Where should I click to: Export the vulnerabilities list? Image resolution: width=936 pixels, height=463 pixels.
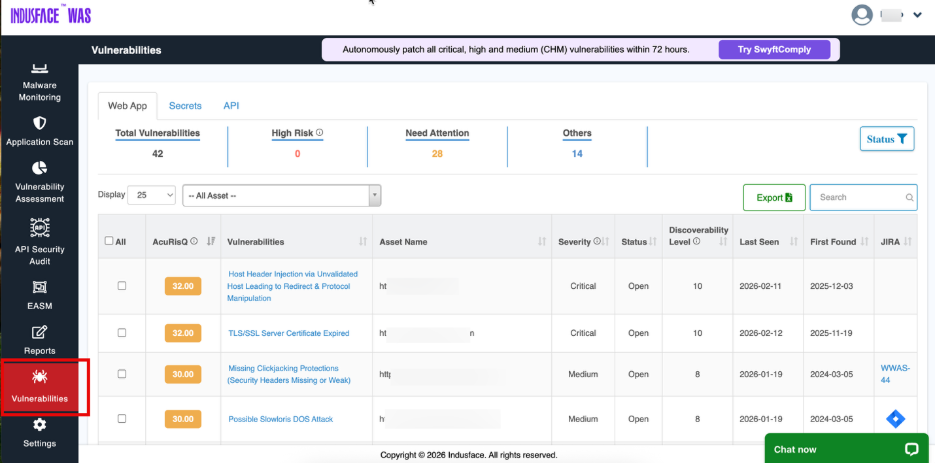pos(774,197)
